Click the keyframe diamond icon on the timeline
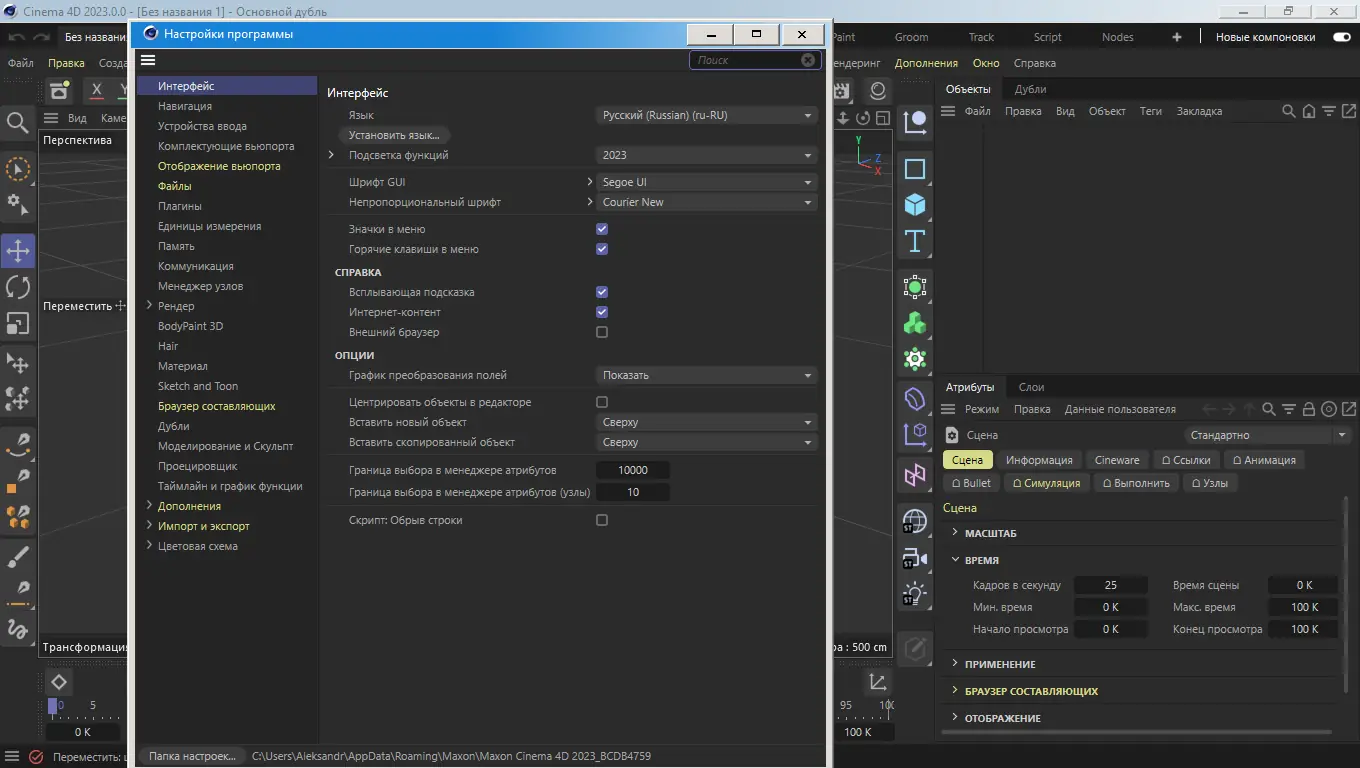Viewport: 1360px width, 768px height. point(59,682)
